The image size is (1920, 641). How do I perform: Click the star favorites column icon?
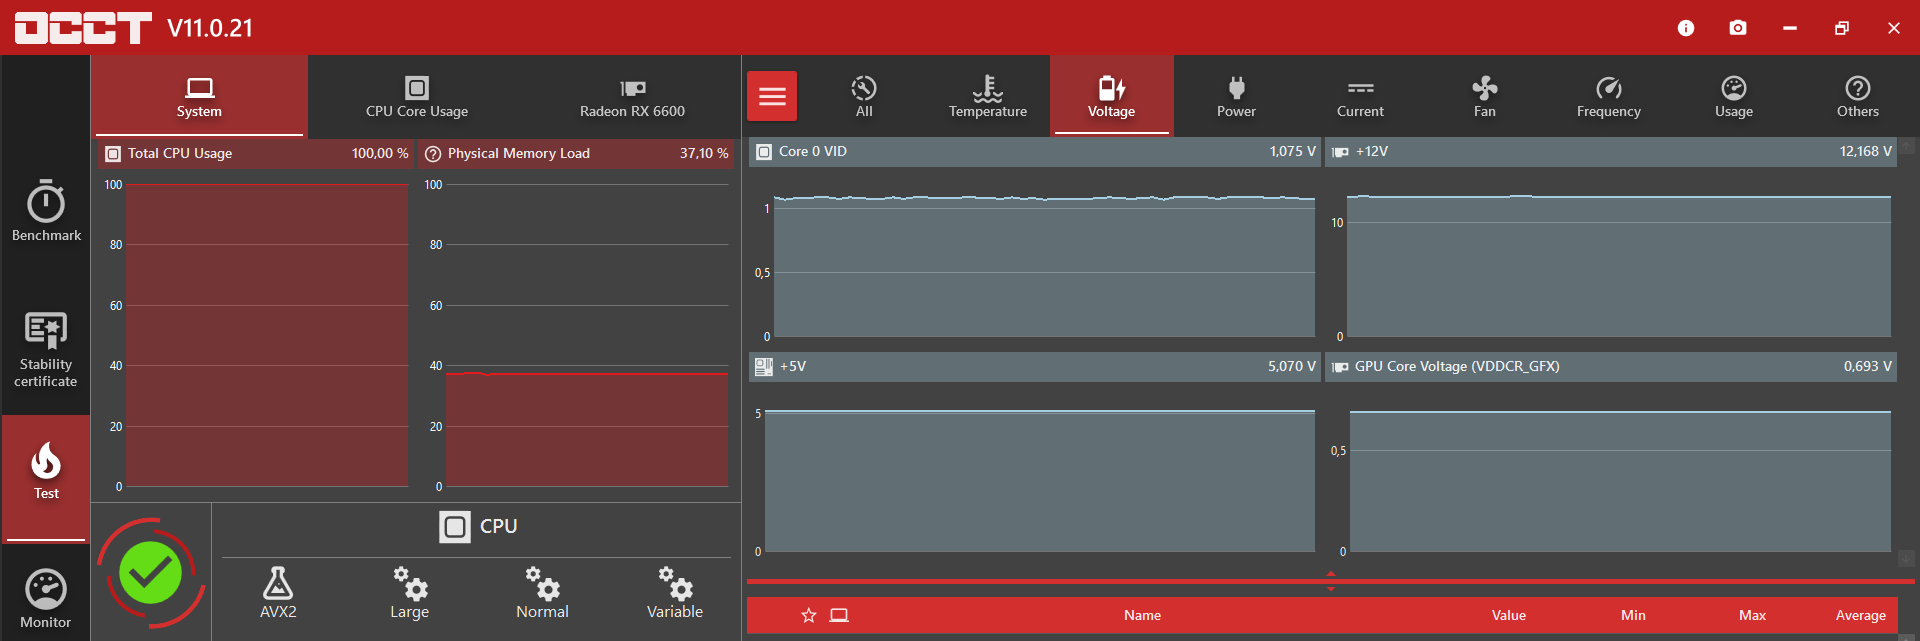(809, 615)
